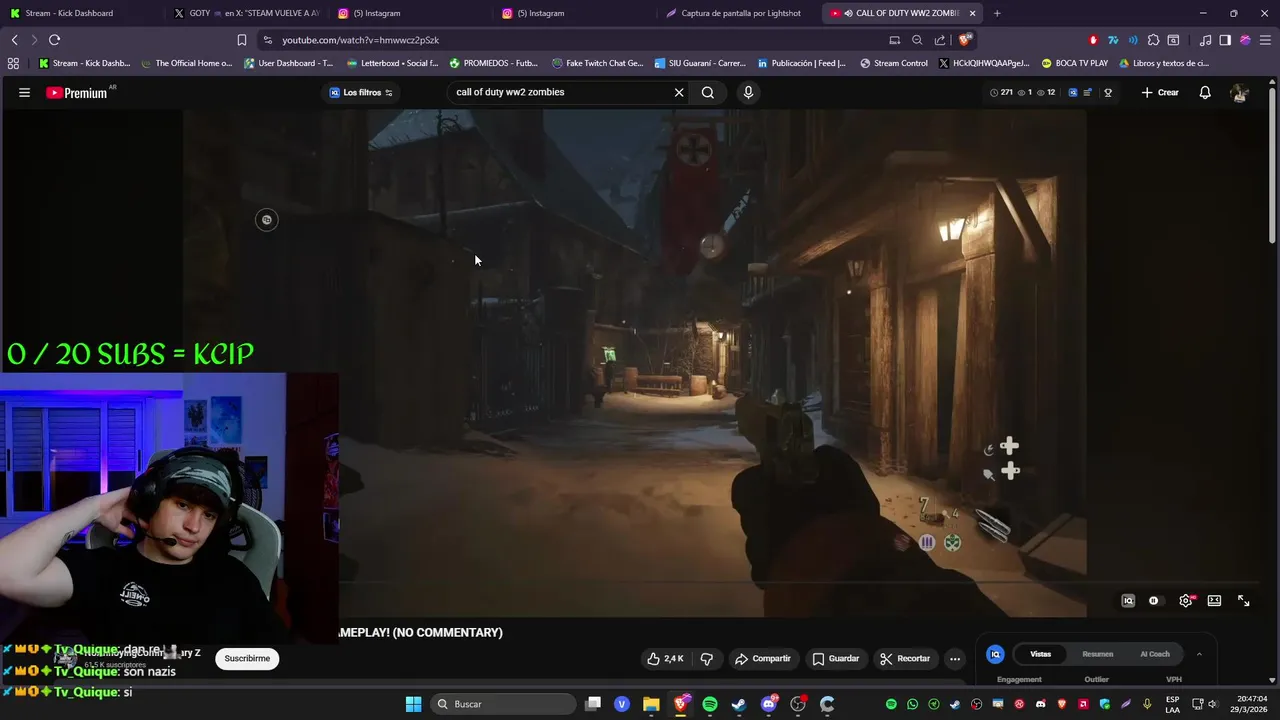Screen dimensions: 1280x720
Task: Open Brave Shields lion icon
Action: click(964, 40)
